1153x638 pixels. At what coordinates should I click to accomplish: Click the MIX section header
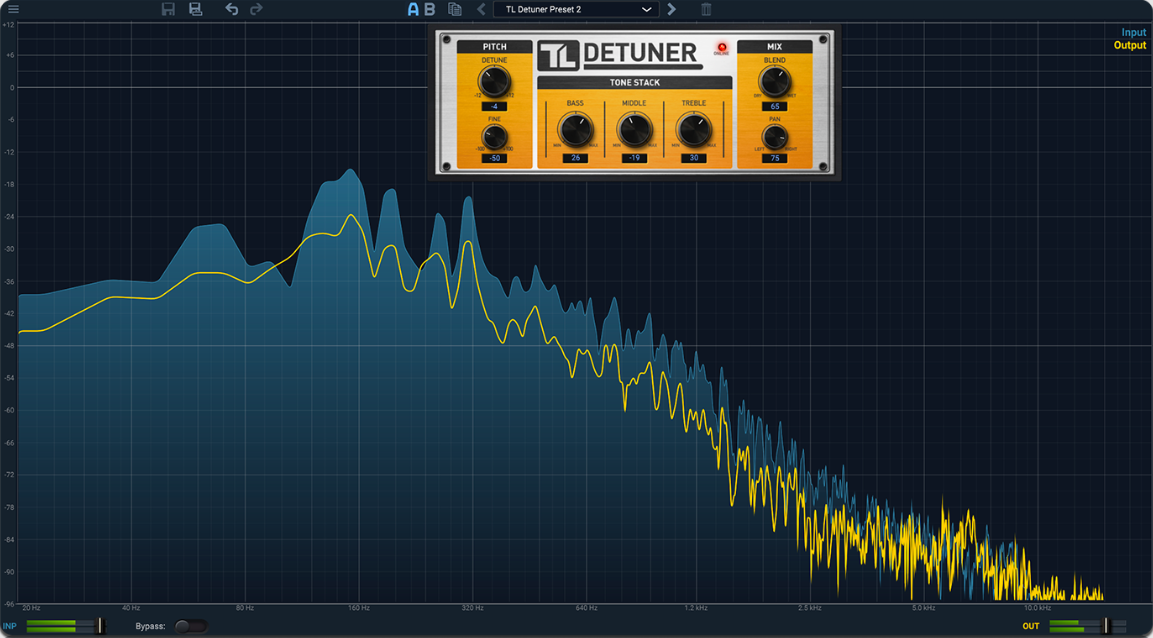[x=774, y=47]
